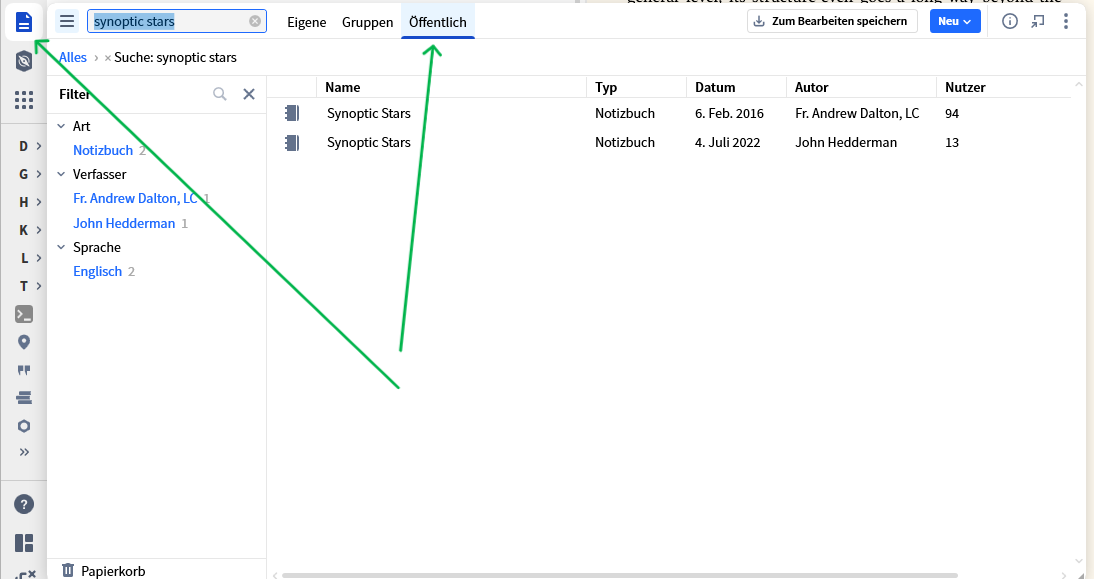Collapse the Art filter section

(63, 126)
